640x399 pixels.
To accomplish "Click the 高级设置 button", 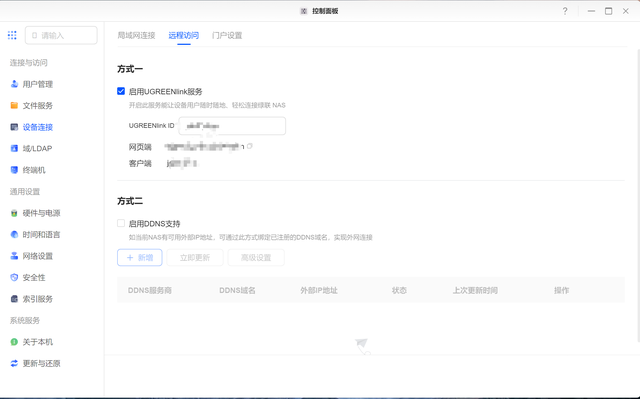I will tap(256, 257).
